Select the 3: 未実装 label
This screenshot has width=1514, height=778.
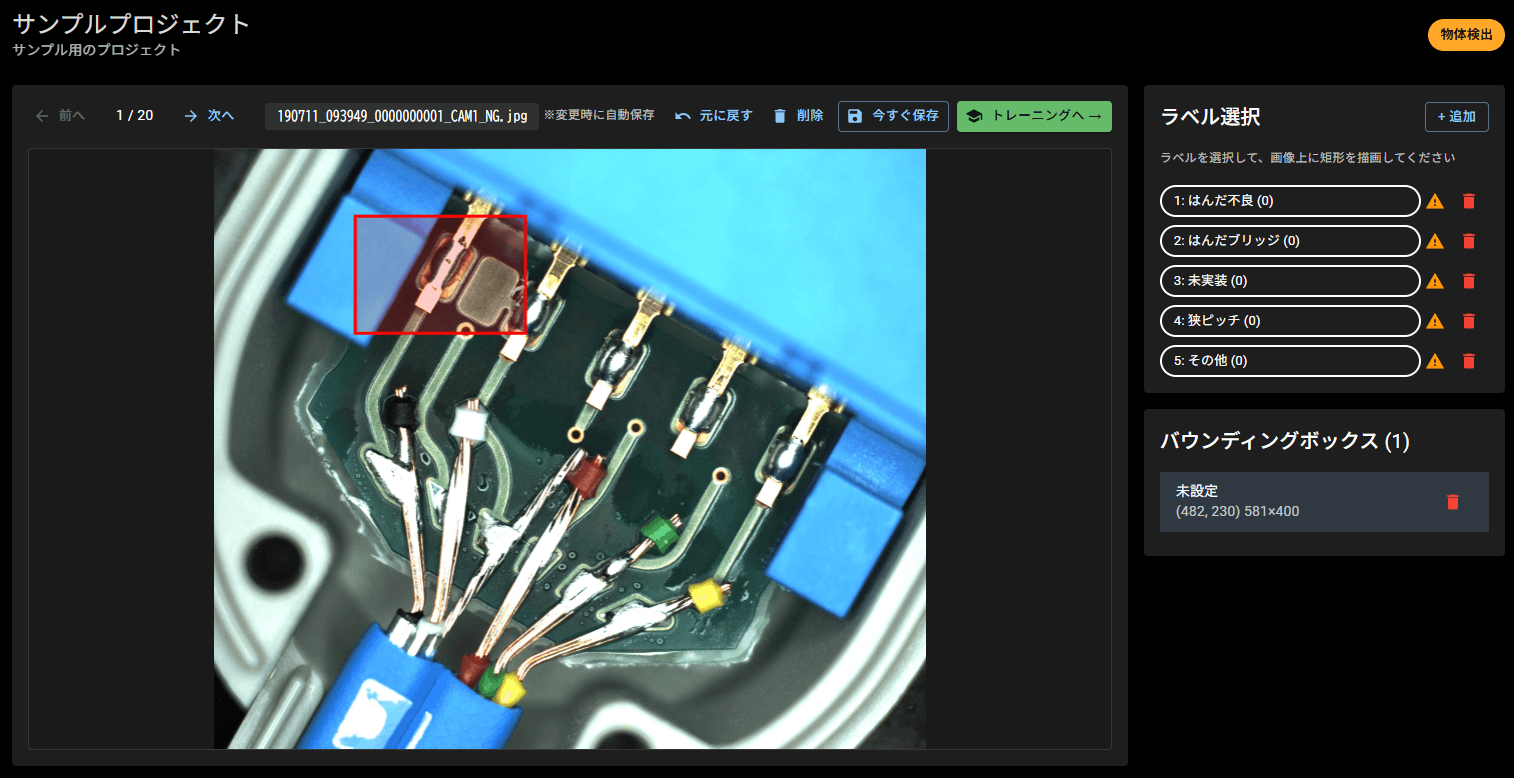1289,281
